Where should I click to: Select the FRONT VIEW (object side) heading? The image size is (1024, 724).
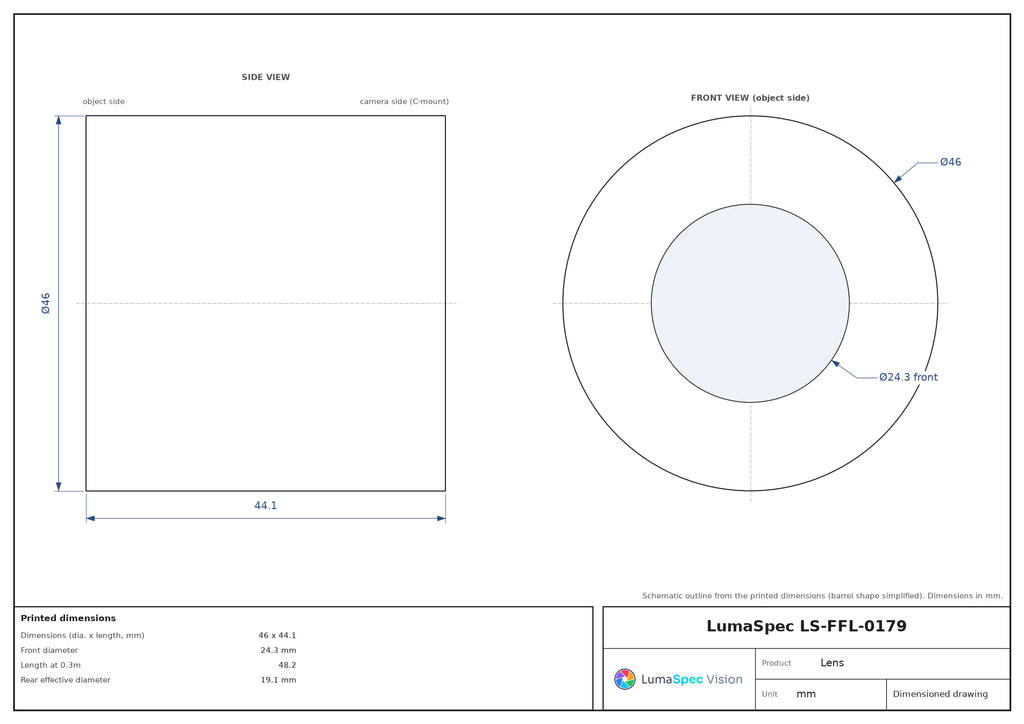(750, 98)
